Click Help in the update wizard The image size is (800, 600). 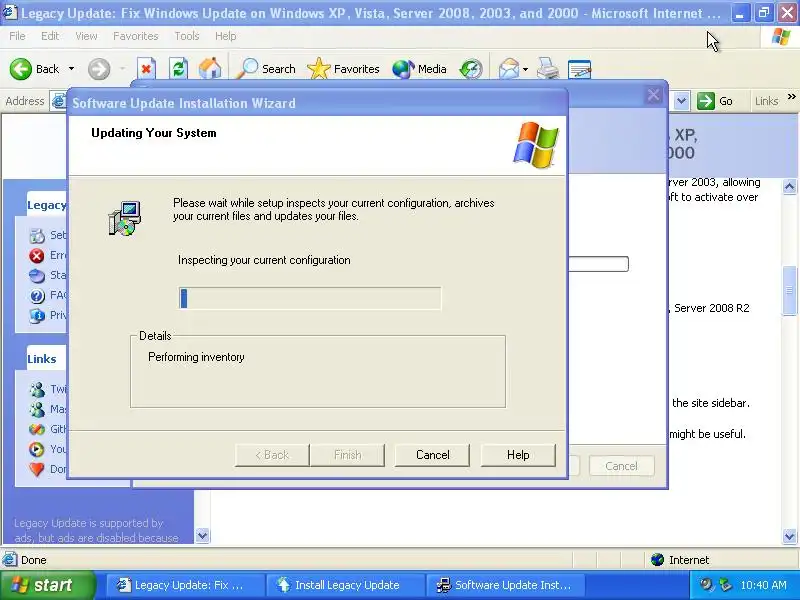pyautogui.click(x=518, y=455)
